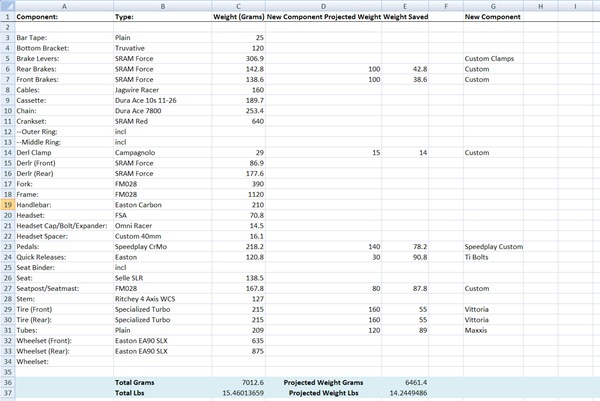Click the 87.8 weight saved cell

click(405, 288)
